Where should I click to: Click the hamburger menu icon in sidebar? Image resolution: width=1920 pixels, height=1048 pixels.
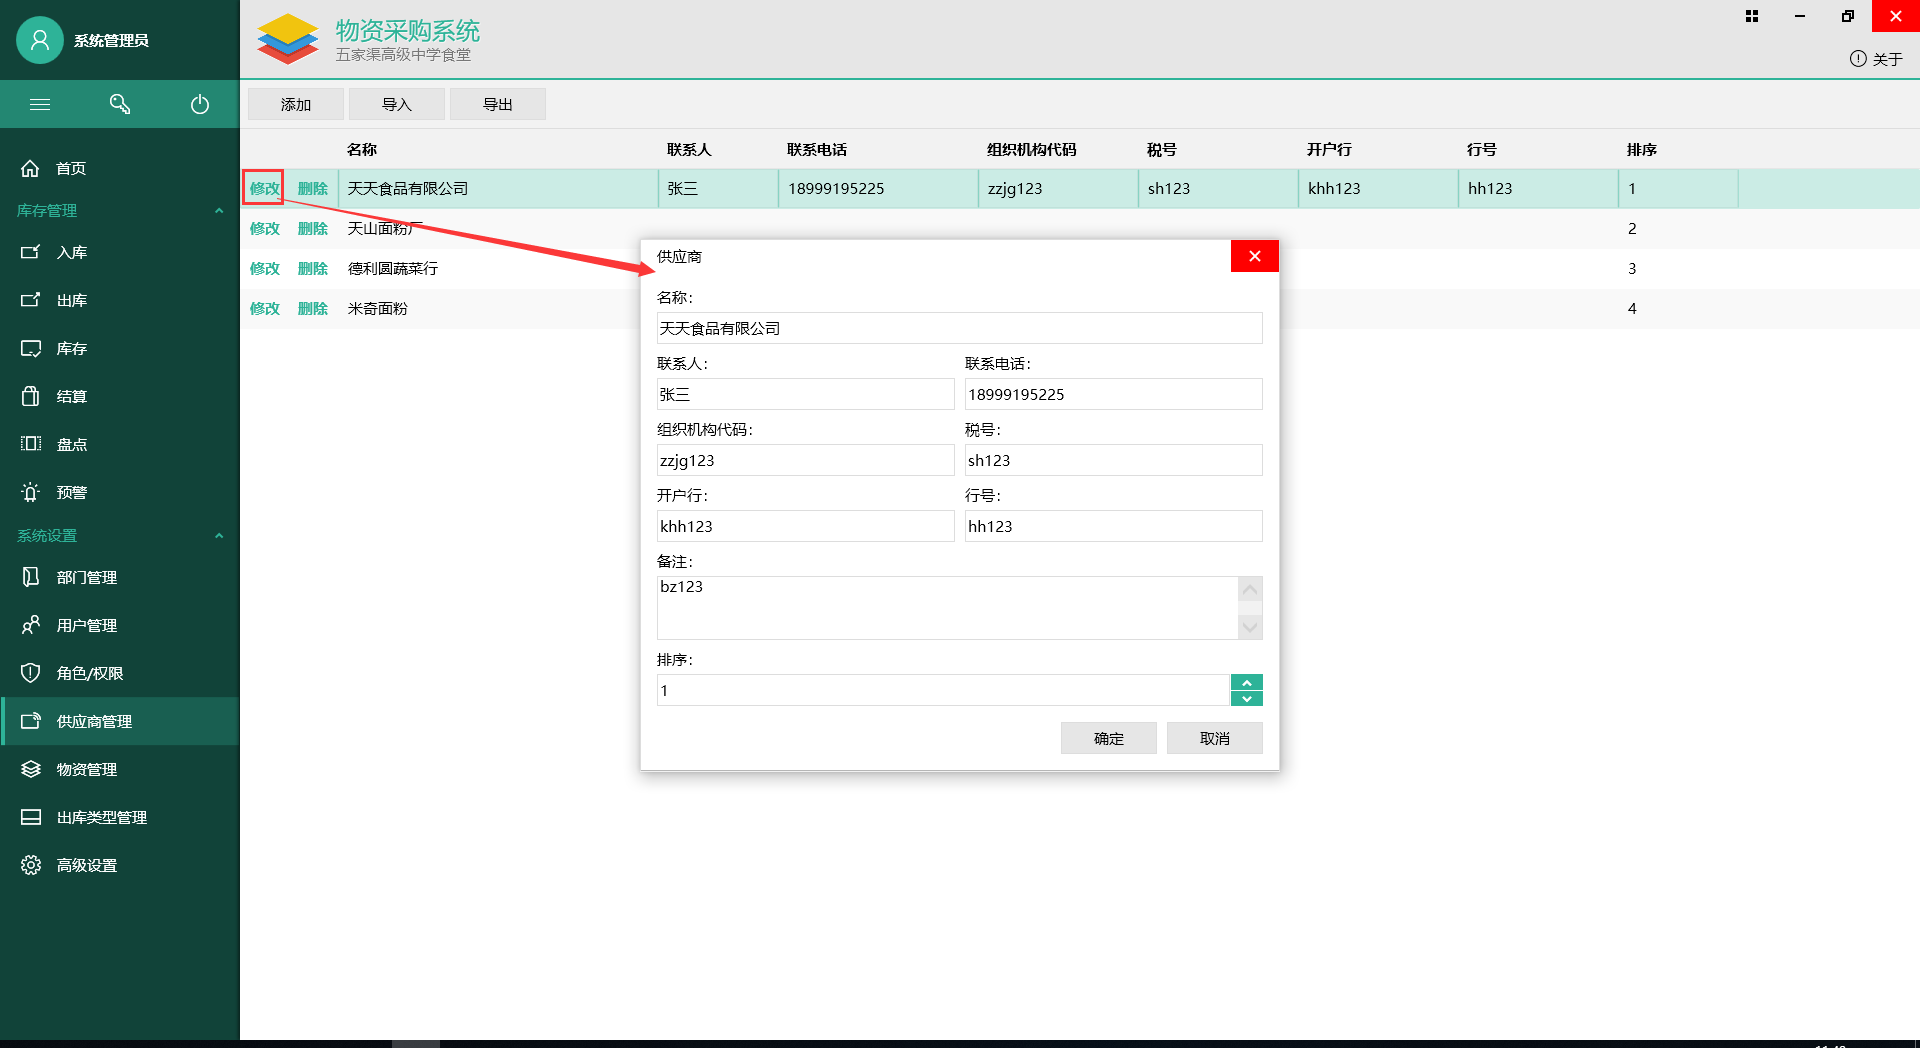(40, 104)
